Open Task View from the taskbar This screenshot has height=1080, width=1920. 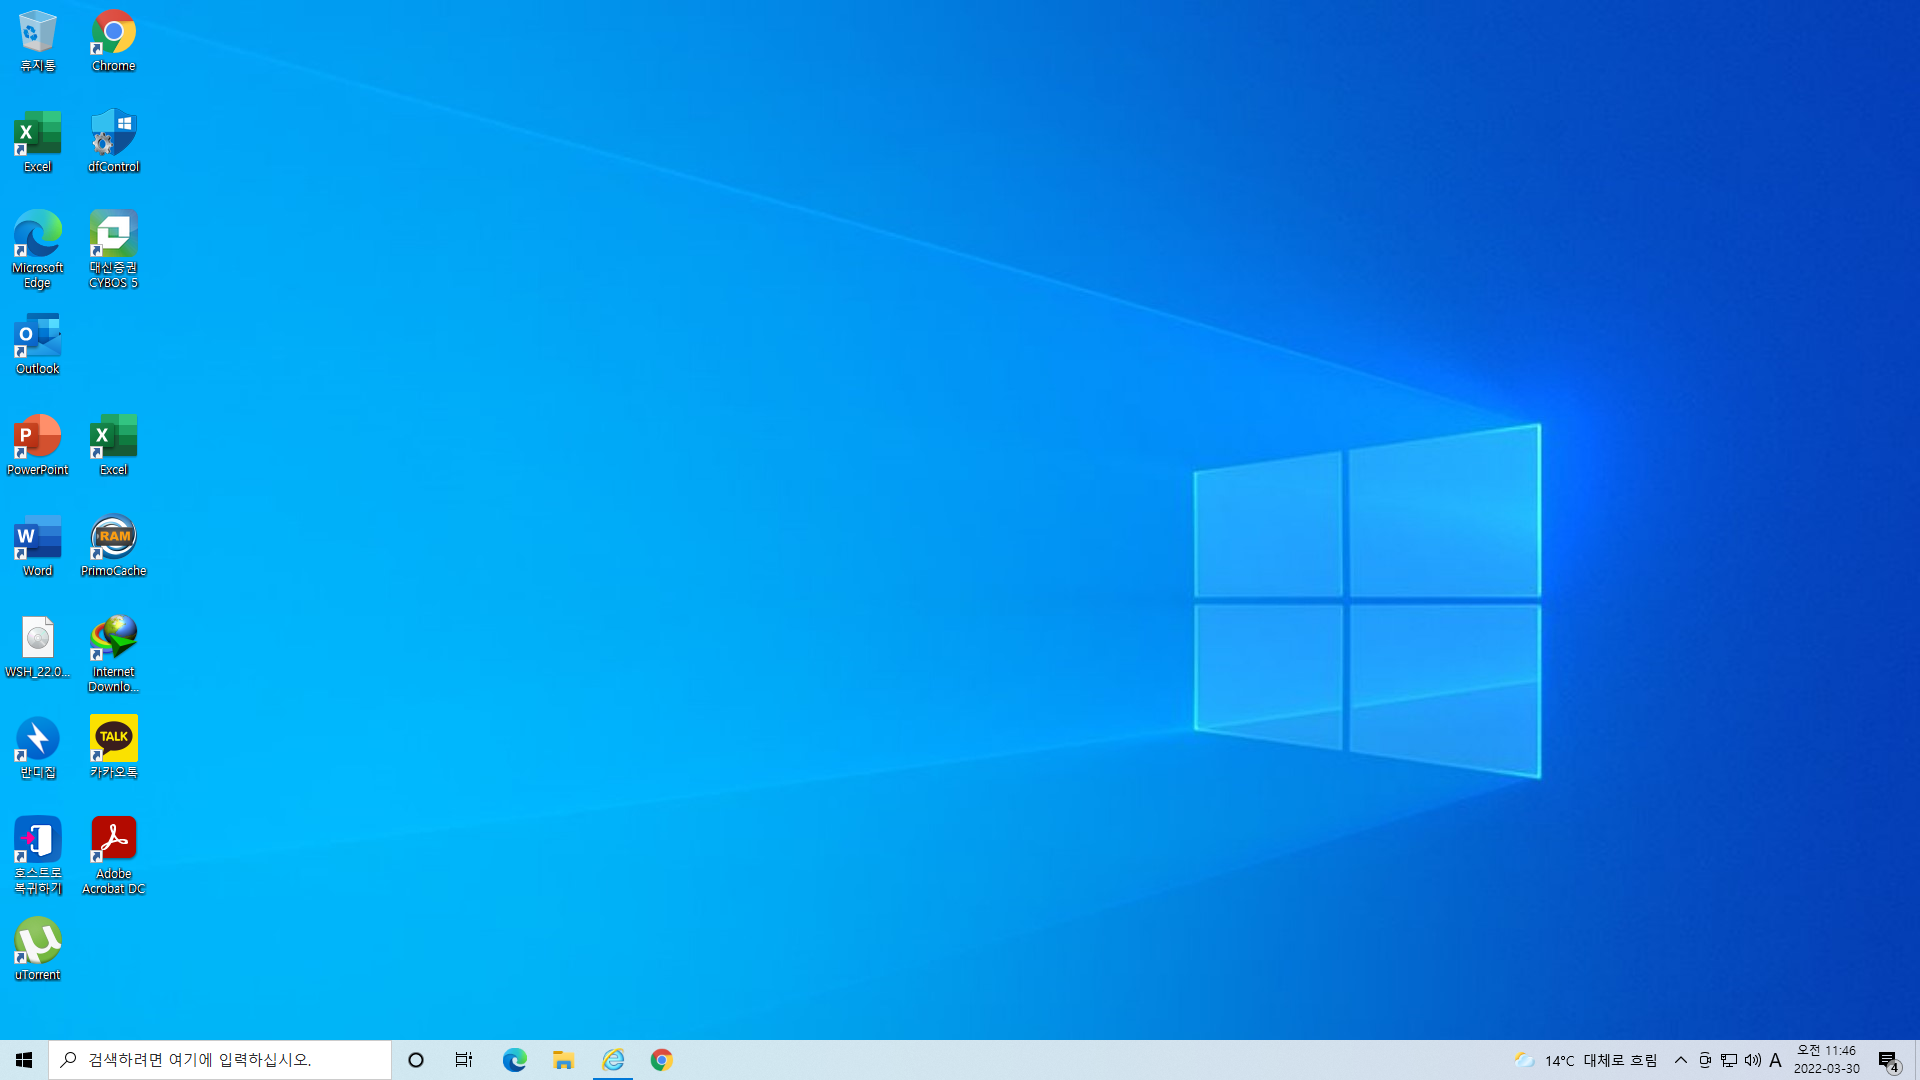[464, 1060]
